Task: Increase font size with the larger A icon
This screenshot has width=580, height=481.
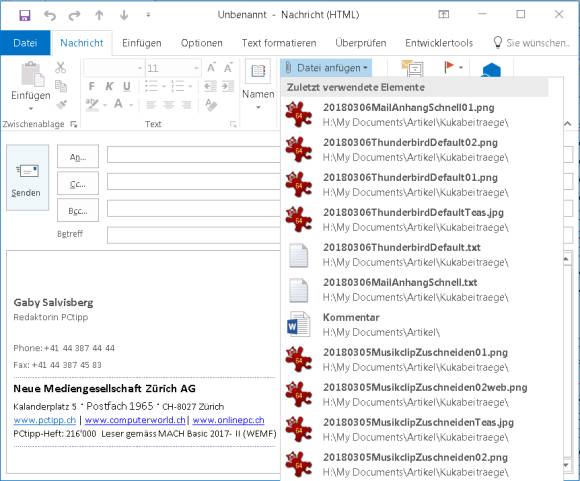Action: point(211,68)
